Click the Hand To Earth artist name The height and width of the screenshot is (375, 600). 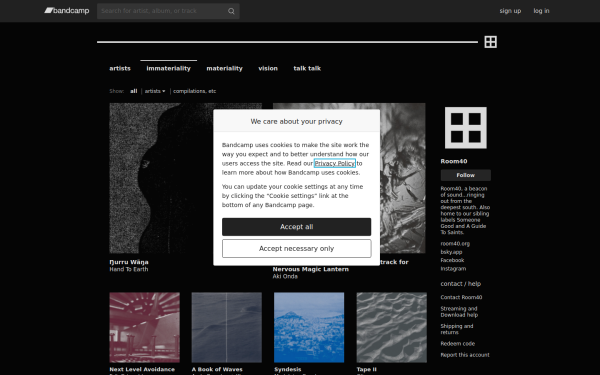pos(129,269)
